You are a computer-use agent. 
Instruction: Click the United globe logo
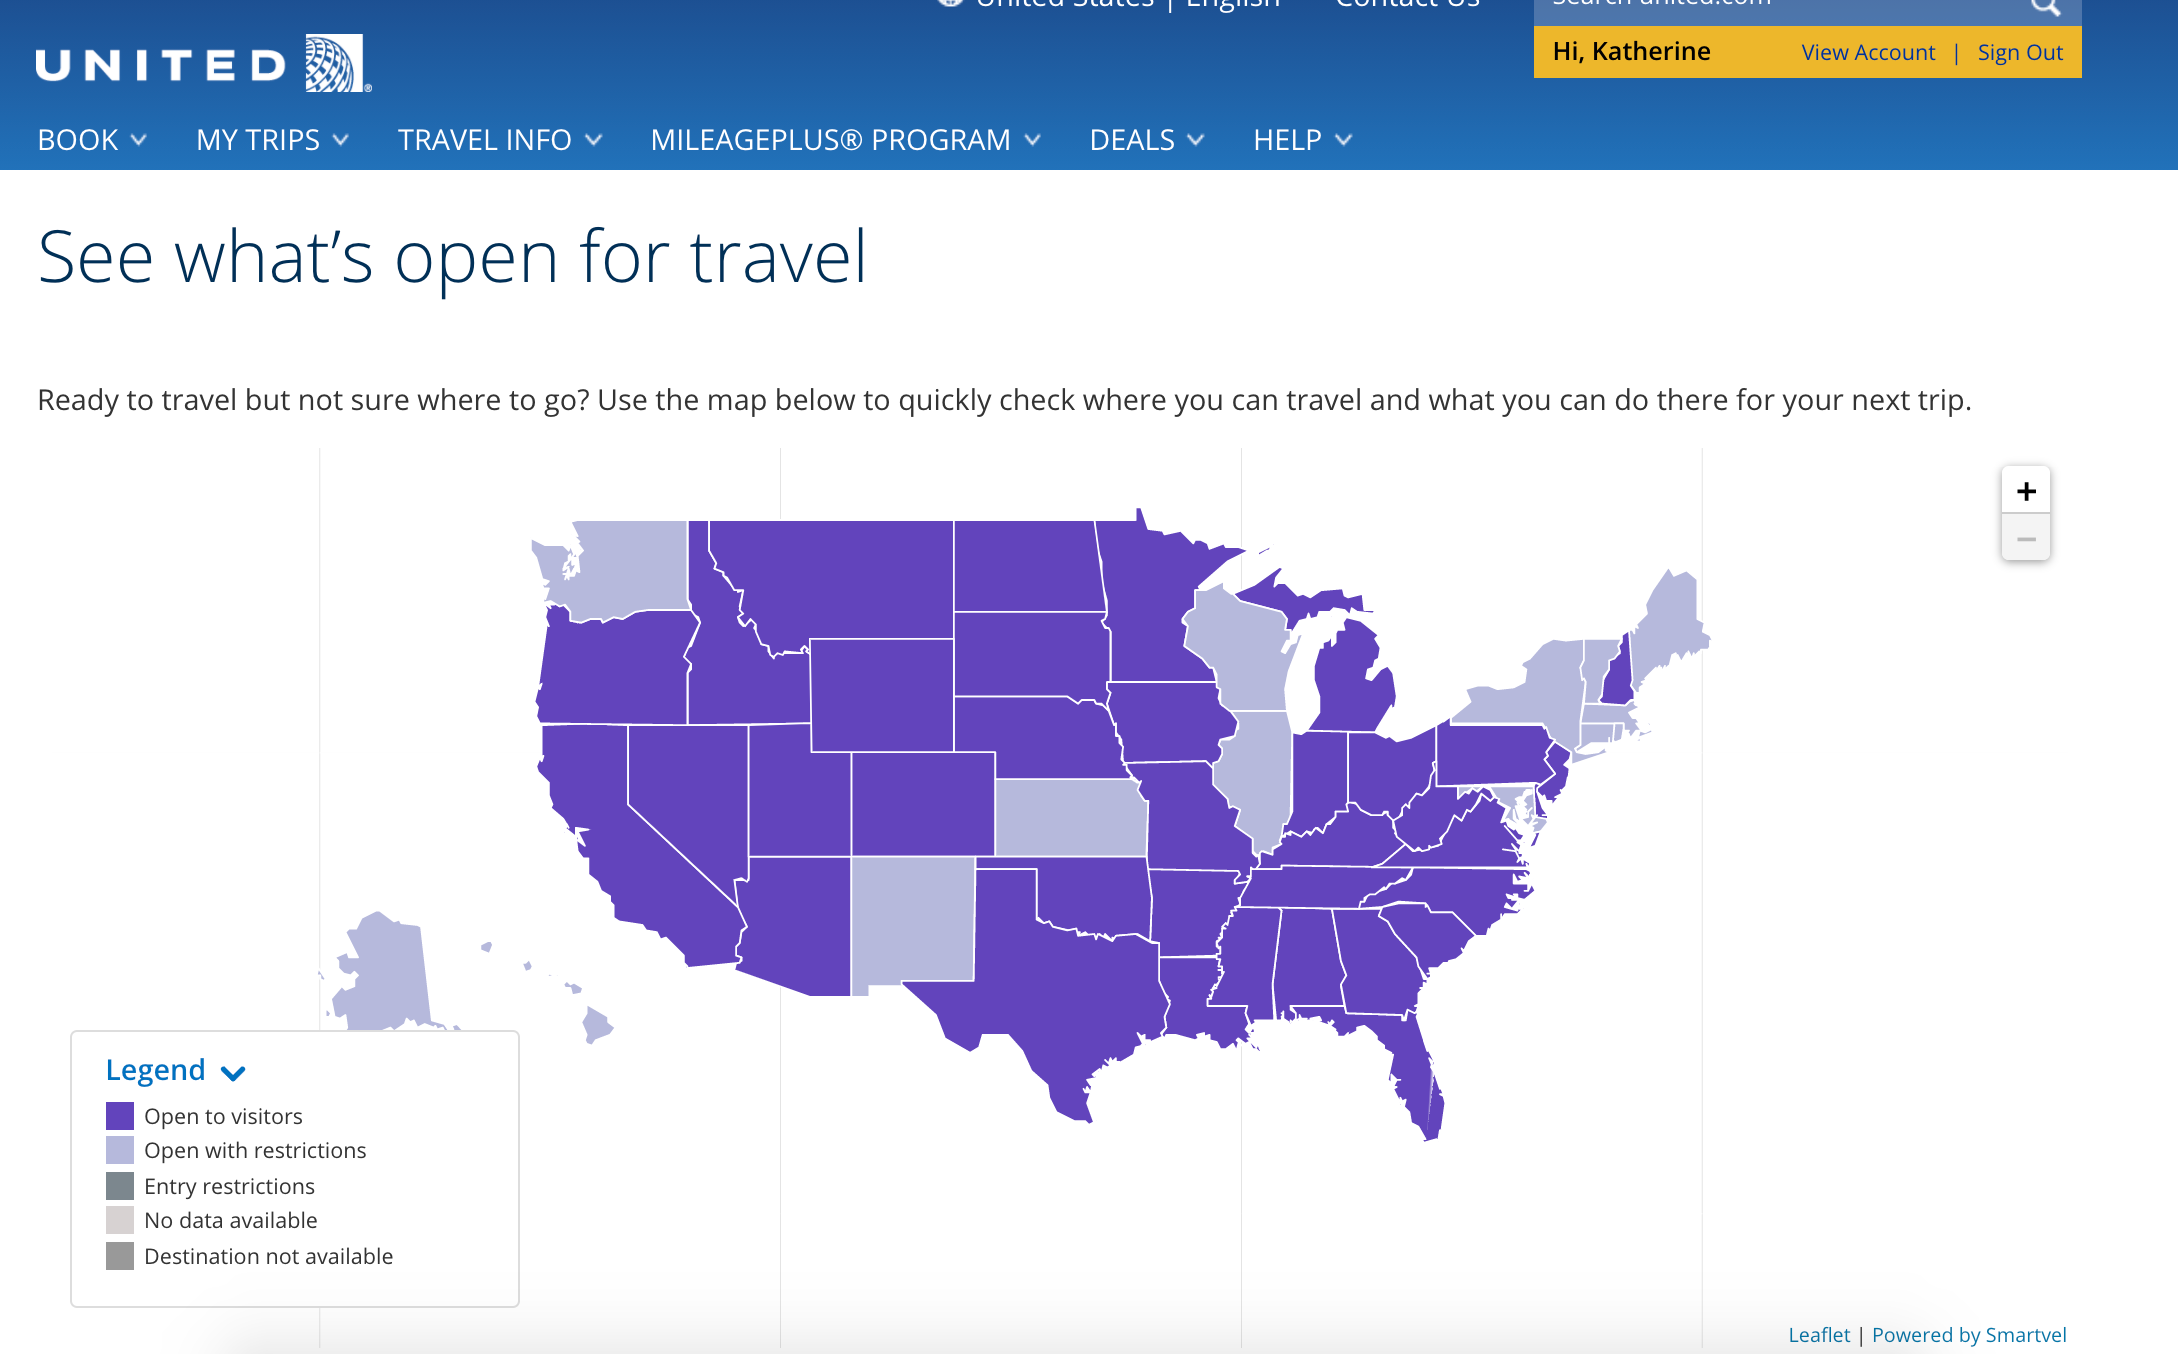335,64
